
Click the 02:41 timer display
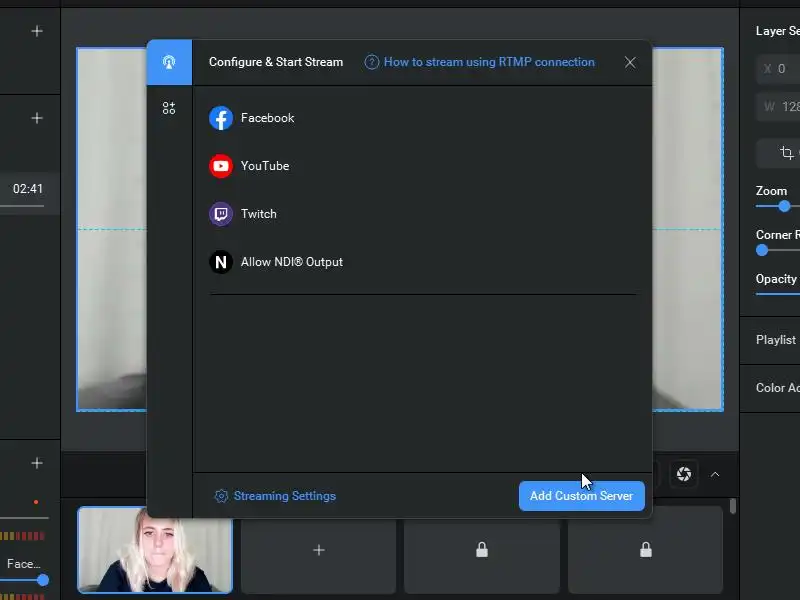click(28, 189)
